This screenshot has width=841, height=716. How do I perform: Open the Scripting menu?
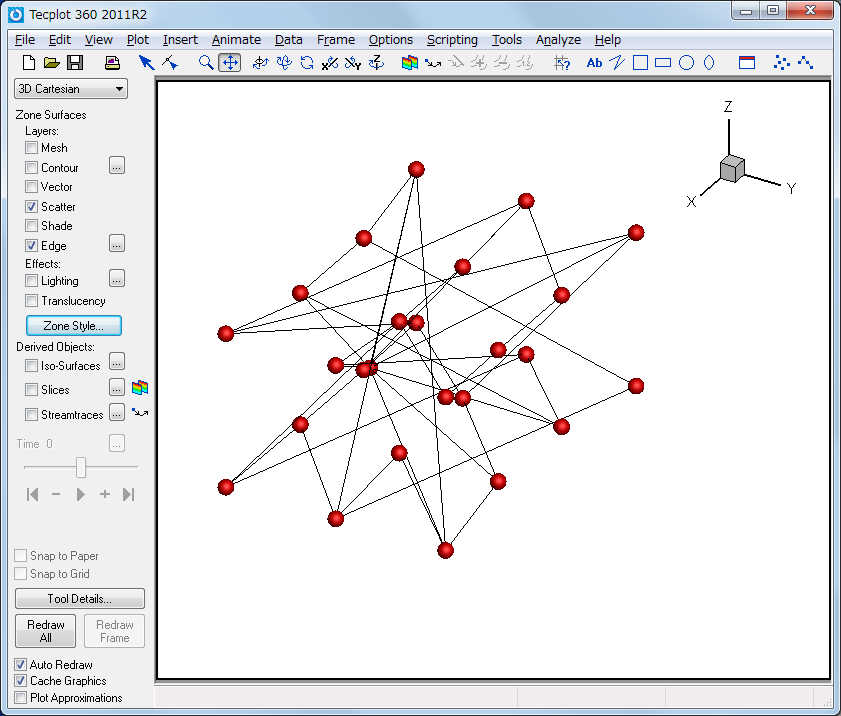tap(452, 40)
